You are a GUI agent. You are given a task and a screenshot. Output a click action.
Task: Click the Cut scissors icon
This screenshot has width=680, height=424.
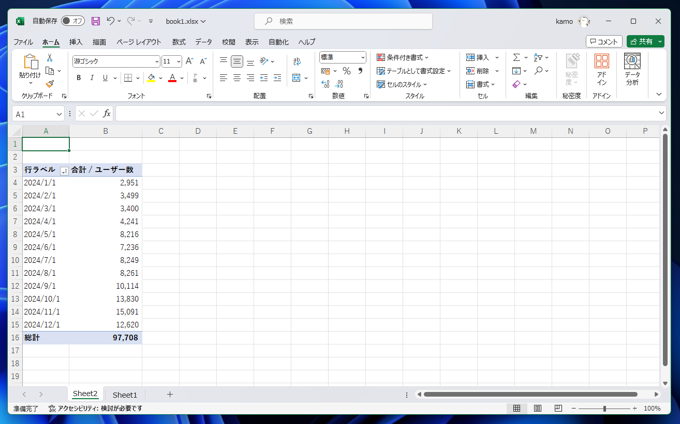[x=49, y=58]
